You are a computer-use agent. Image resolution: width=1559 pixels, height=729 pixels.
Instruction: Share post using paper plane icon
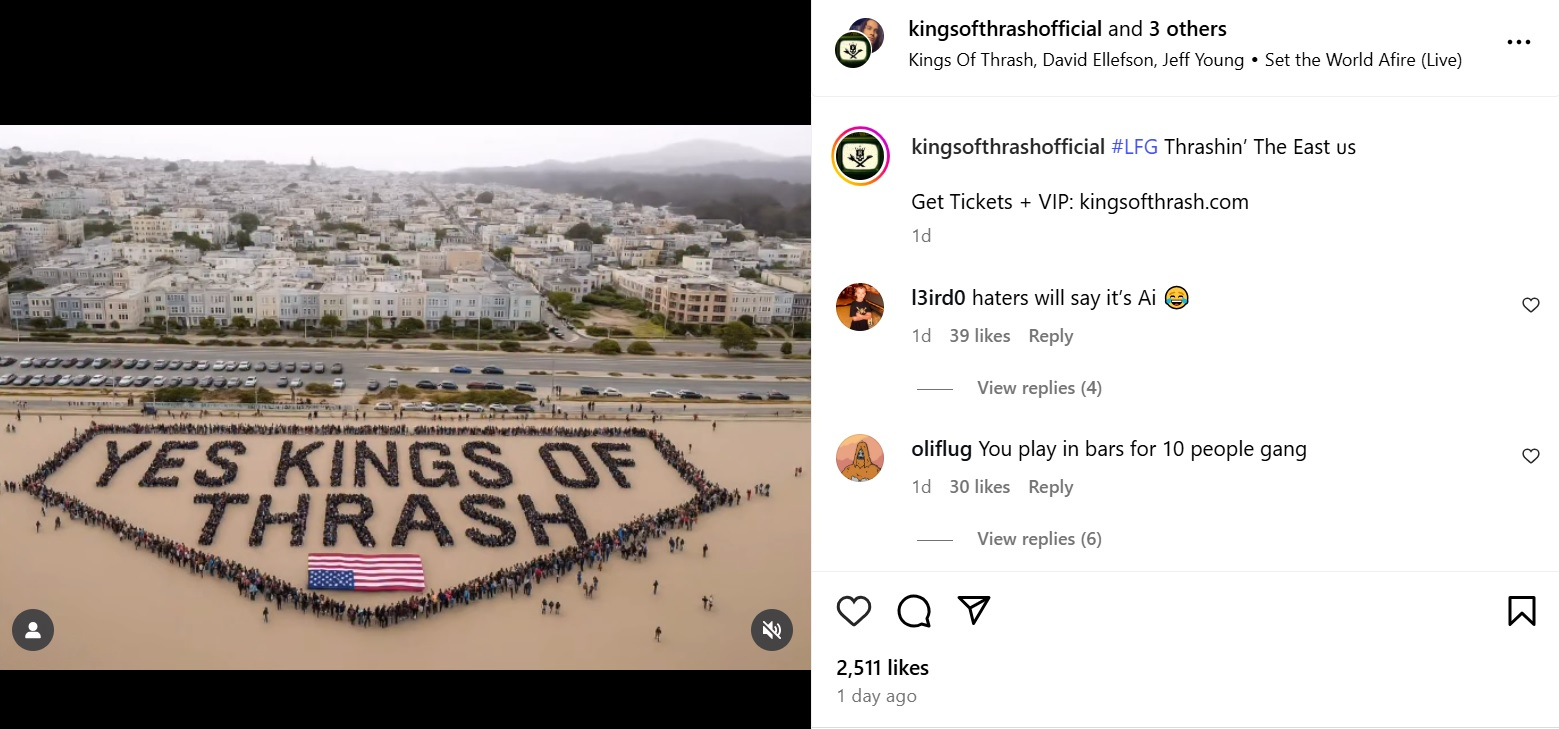coord(974,610)
